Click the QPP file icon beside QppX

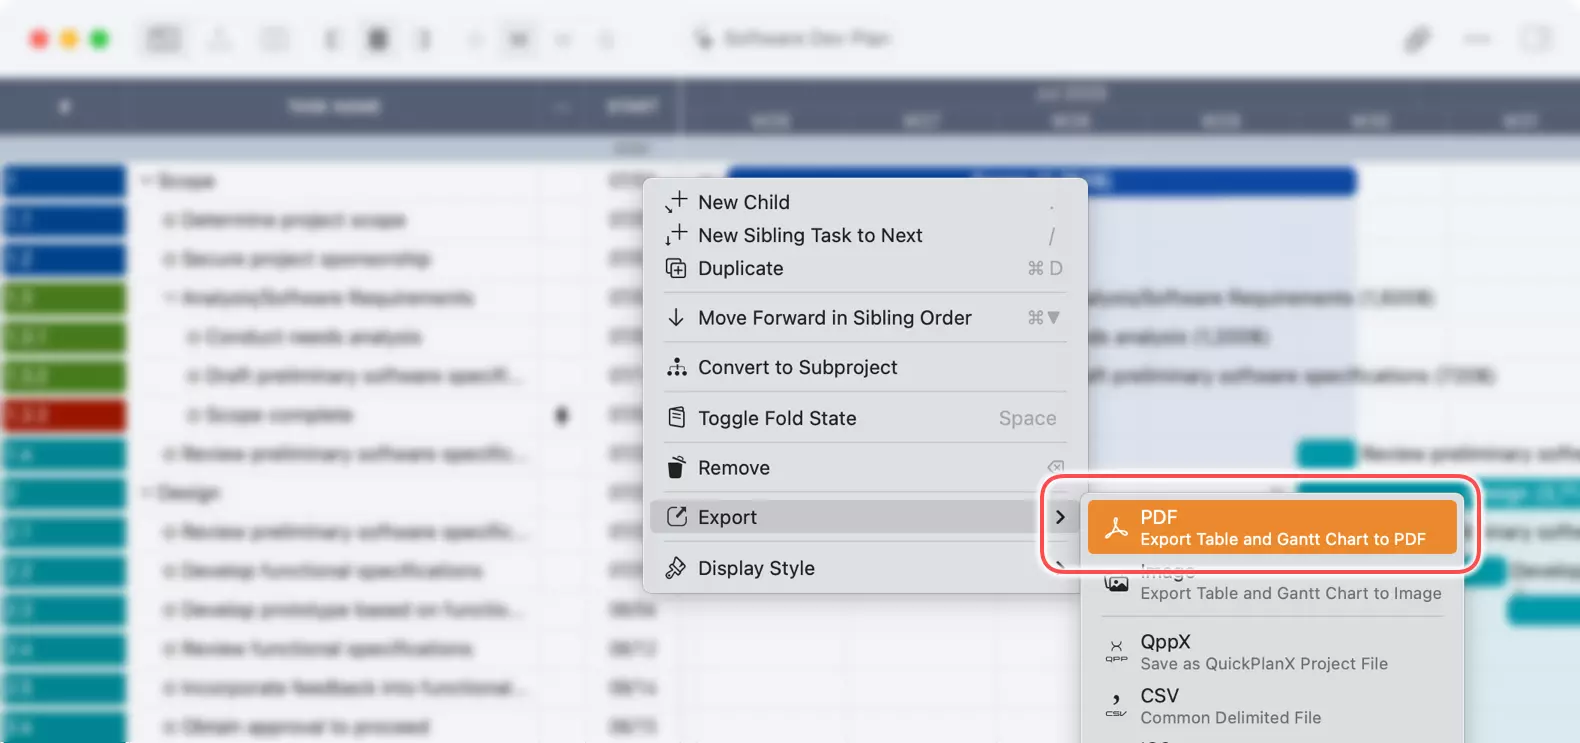point(1116,652)
